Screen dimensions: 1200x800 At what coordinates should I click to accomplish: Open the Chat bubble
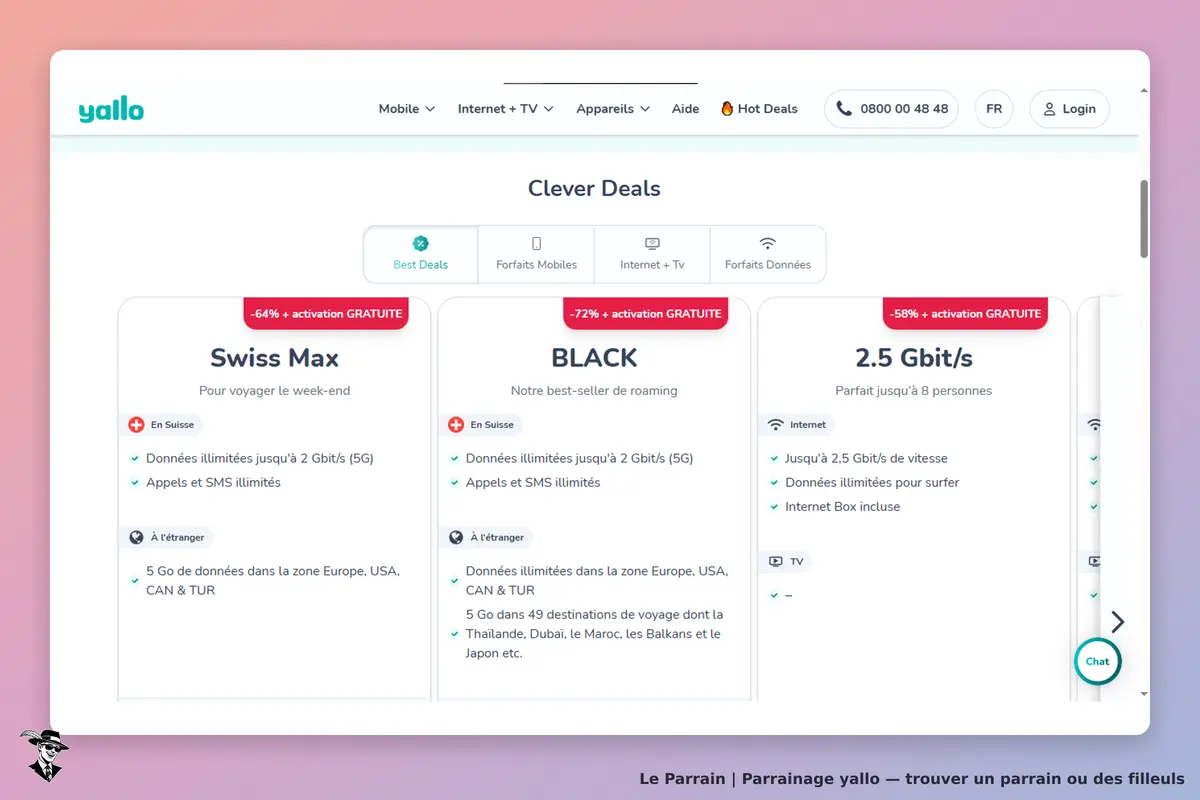[1098, 661]
